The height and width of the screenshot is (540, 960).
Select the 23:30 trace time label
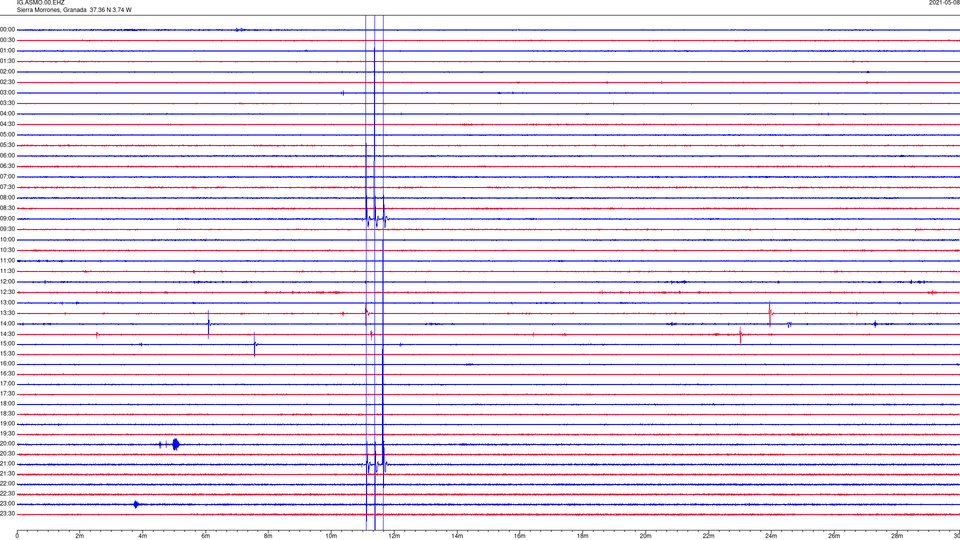point(7,514)
